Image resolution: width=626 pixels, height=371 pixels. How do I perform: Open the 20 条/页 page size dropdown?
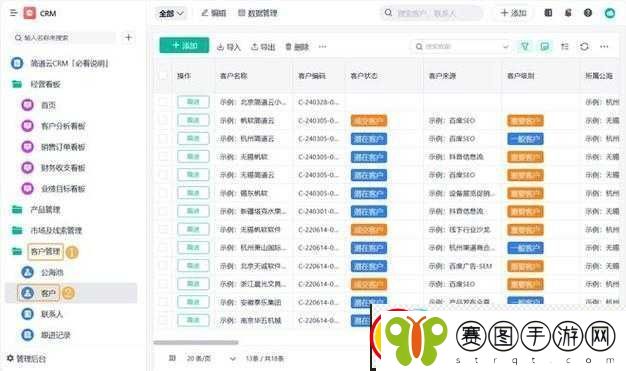coord(212,359)
